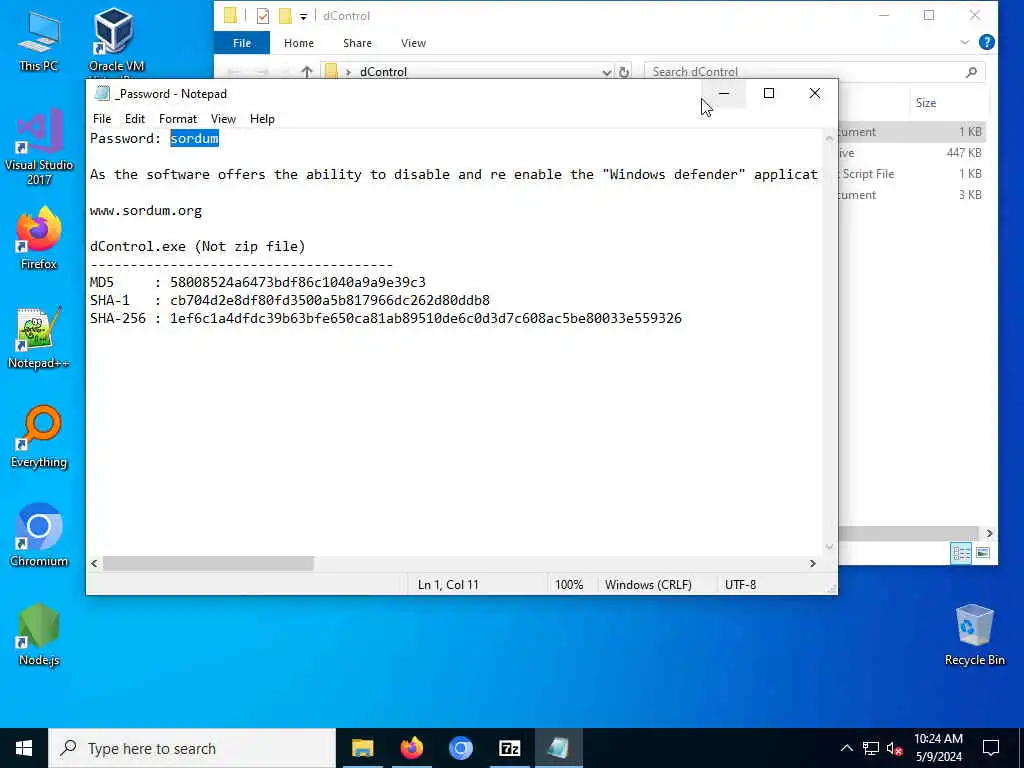Launch Visual Studio 2017 desktop shortcut
The image size is (1024, 768).
pos(39,147)
